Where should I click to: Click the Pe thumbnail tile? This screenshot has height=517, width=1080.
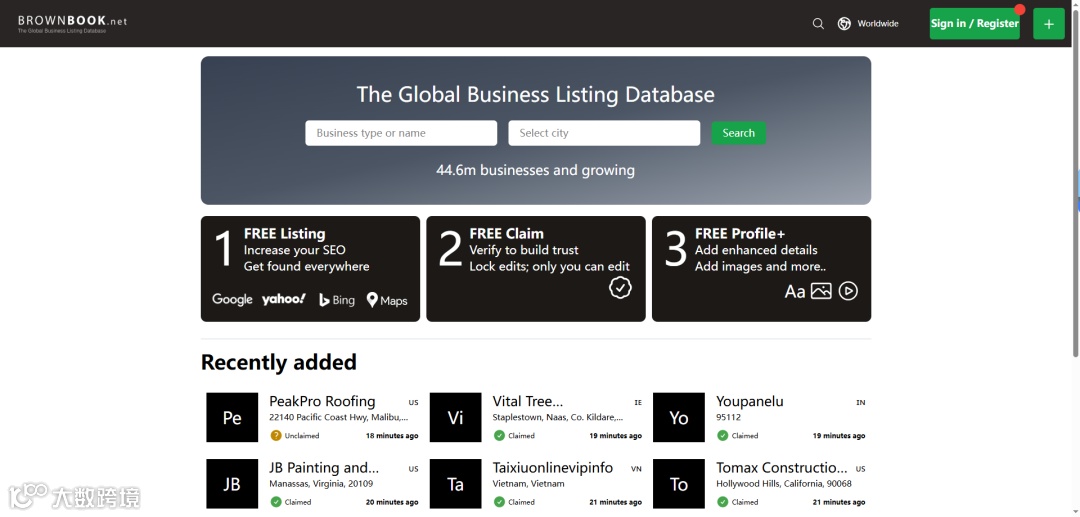(x=232, y=417)
